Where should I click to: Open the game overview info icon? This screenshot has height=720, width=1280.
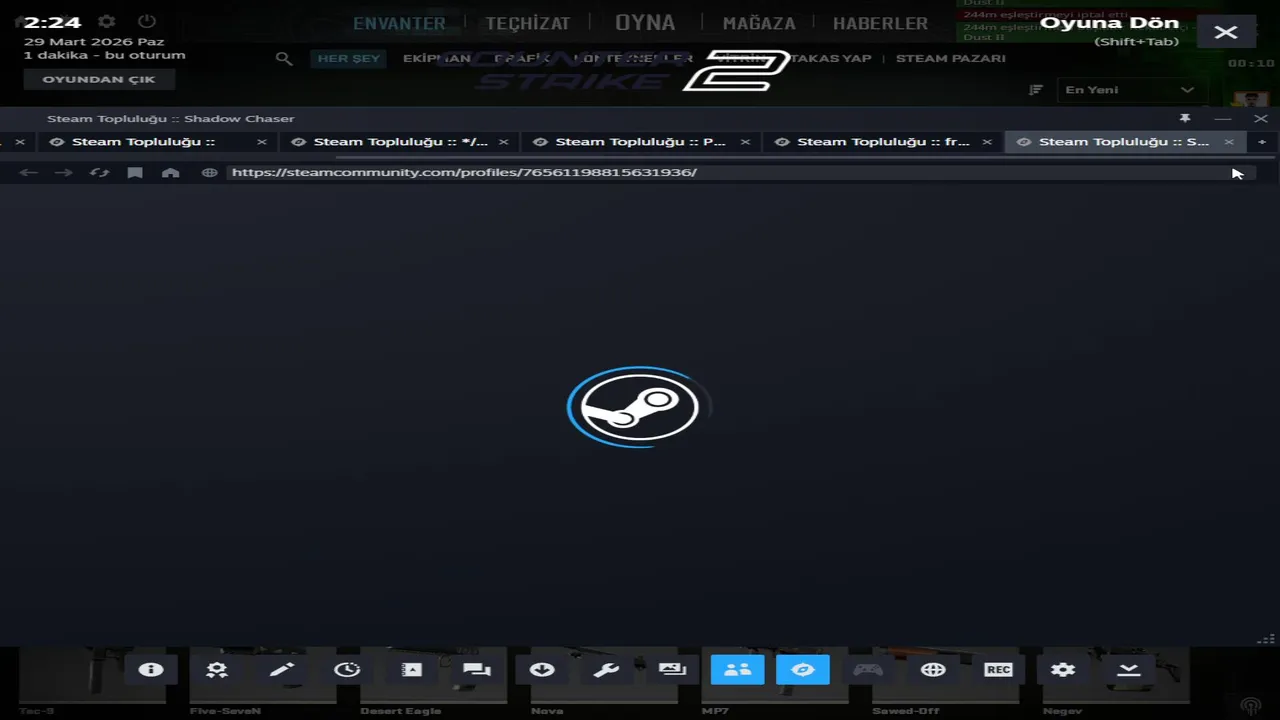(151, 670)
